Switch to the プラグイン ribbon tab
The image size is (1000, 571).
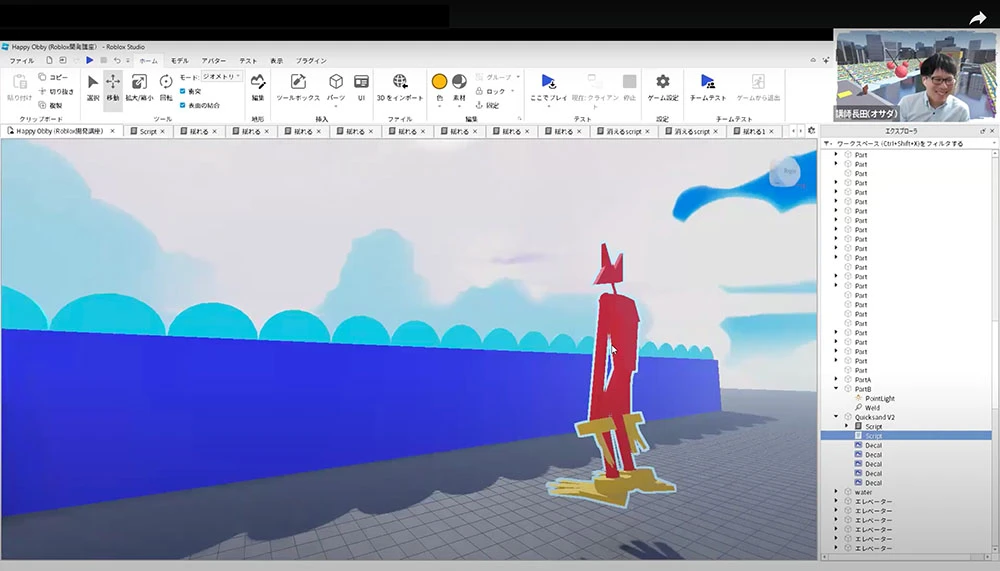tap(311, 61)
